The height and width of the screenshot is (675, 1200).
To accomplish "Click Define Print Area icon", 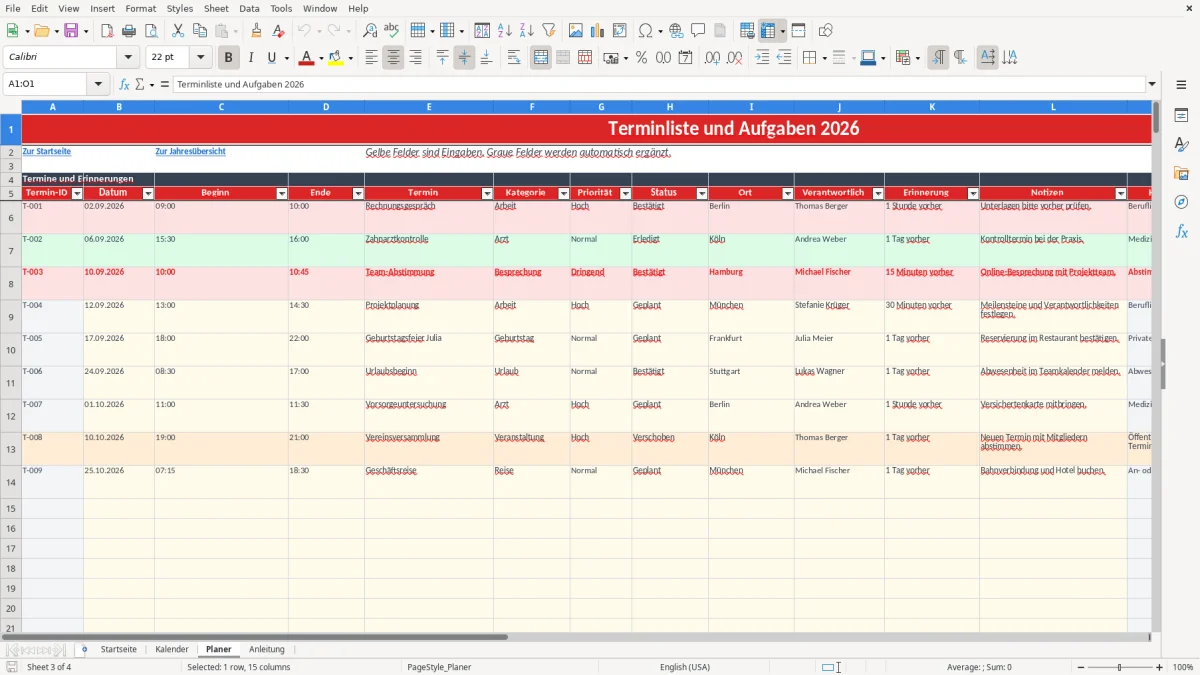I will point(747,31).
